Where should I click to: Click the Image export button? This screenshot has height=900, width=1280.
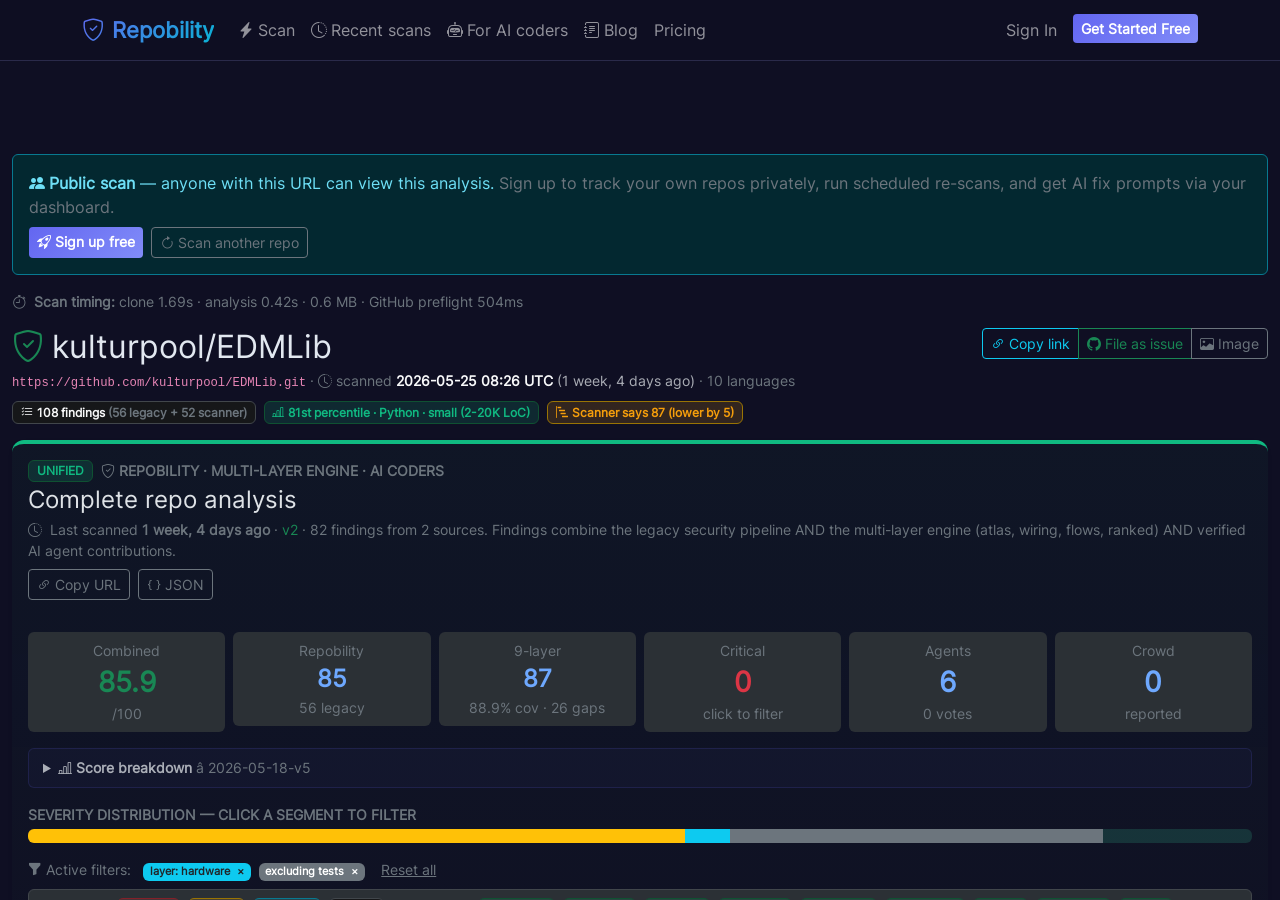coord(1229,343)
